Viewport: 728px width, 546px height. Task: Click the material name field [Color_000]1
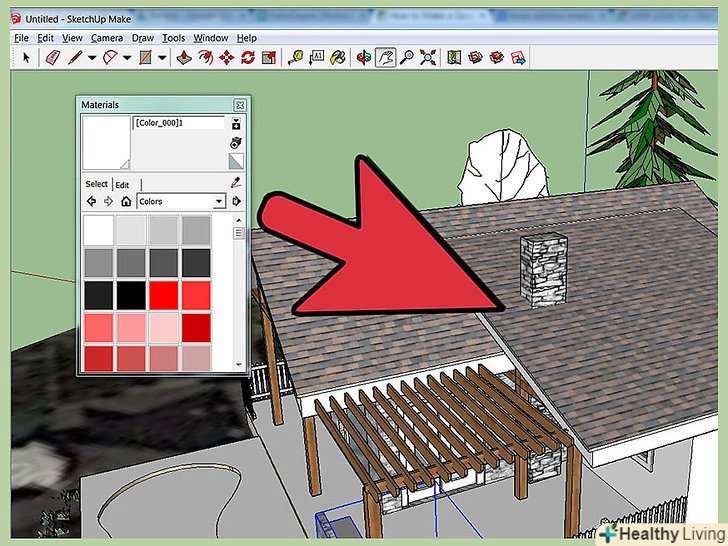coord(179,123)
